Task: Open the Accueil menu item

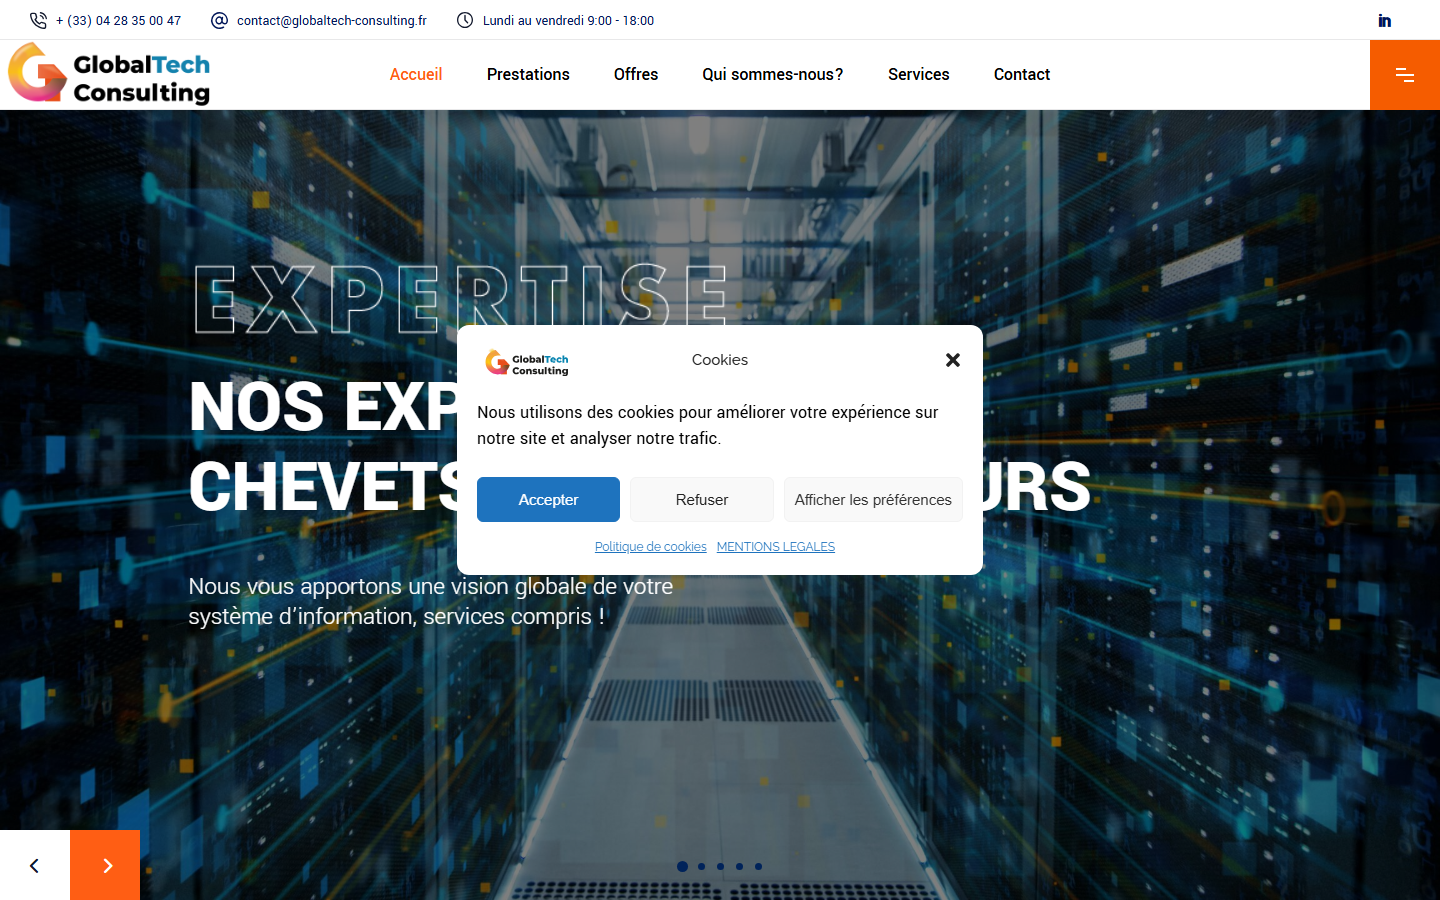Action: (x=416, y=74)
